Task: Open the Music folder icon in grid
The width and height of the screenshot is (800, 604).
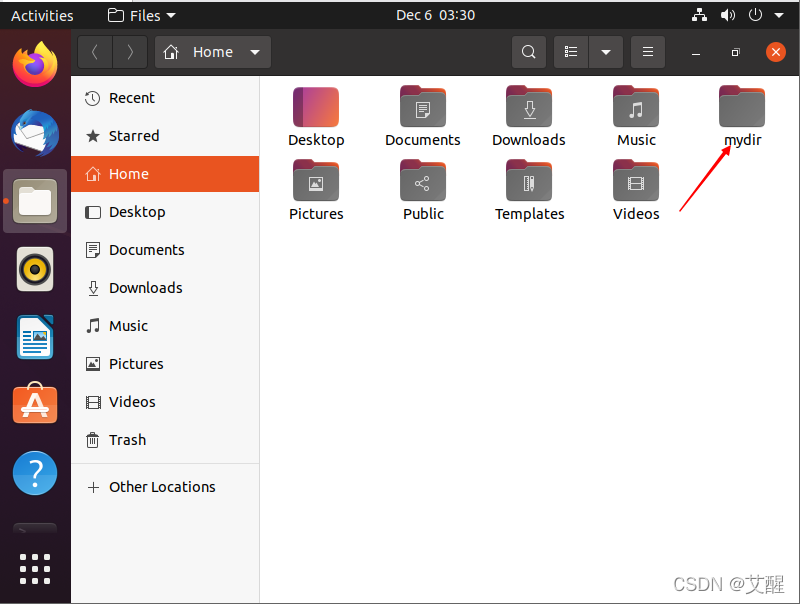Action: [x=636, y=107]
